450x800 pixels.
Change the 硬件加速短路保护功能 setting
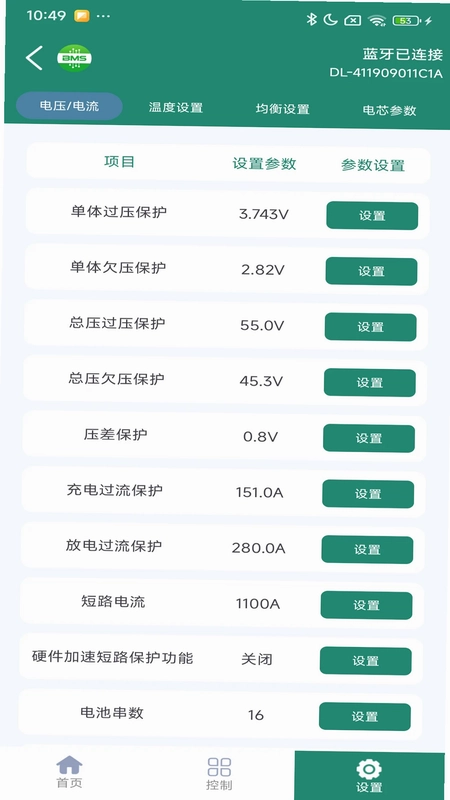coord(365,661)
